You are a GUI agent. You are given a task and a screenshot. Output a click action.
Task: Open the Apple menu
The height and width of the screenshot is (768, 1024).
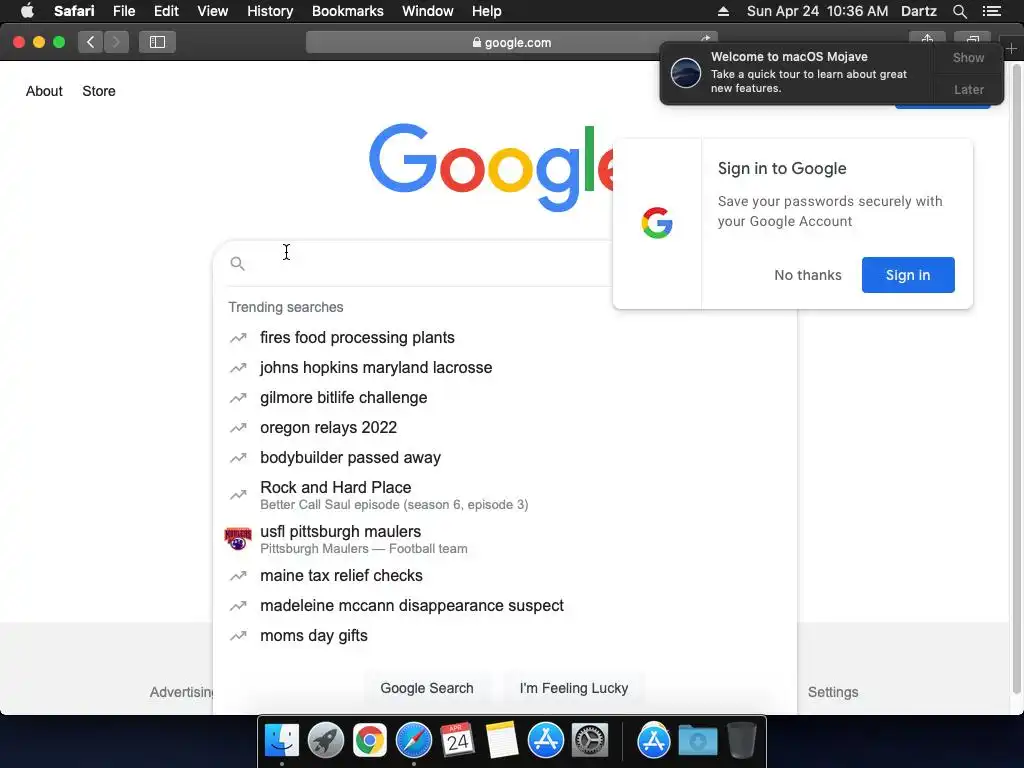click(27, 11)
